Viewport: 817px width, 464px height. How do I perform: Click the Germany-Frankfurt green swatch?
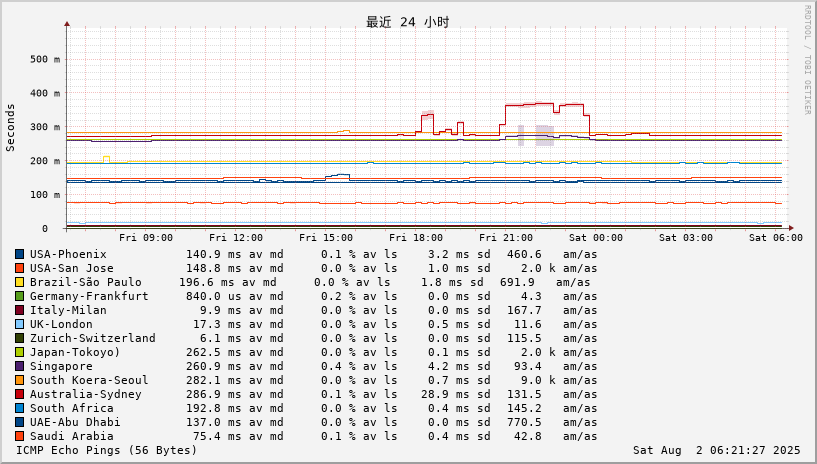pyautogui.click(x=19, y=296)
